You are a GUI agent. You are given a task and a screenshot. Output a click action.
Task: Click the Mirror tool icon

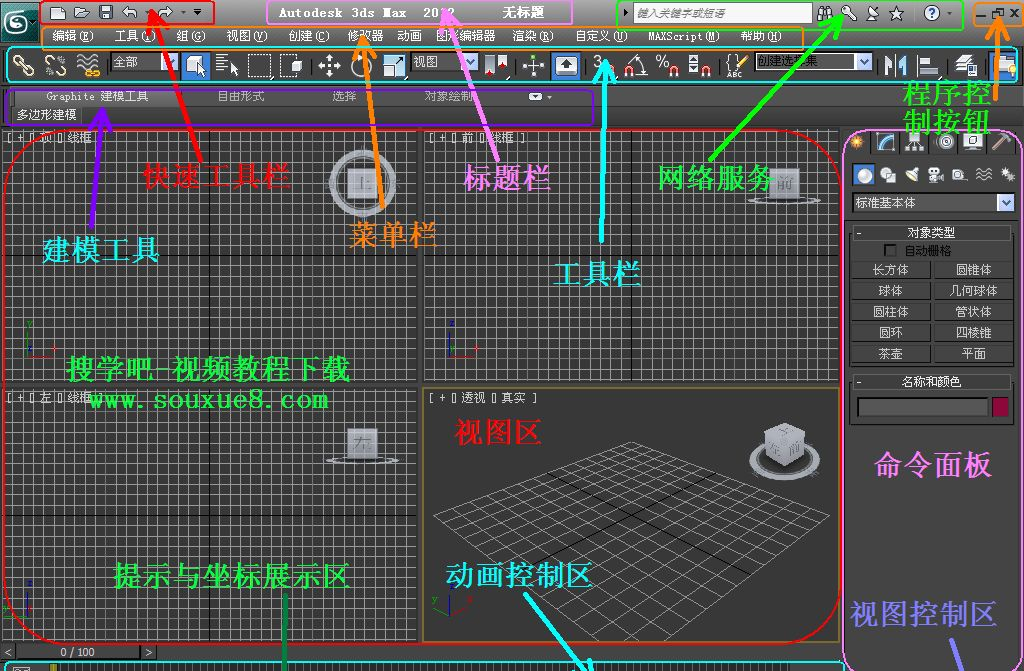pyautogui.click(x=895, y=65)
